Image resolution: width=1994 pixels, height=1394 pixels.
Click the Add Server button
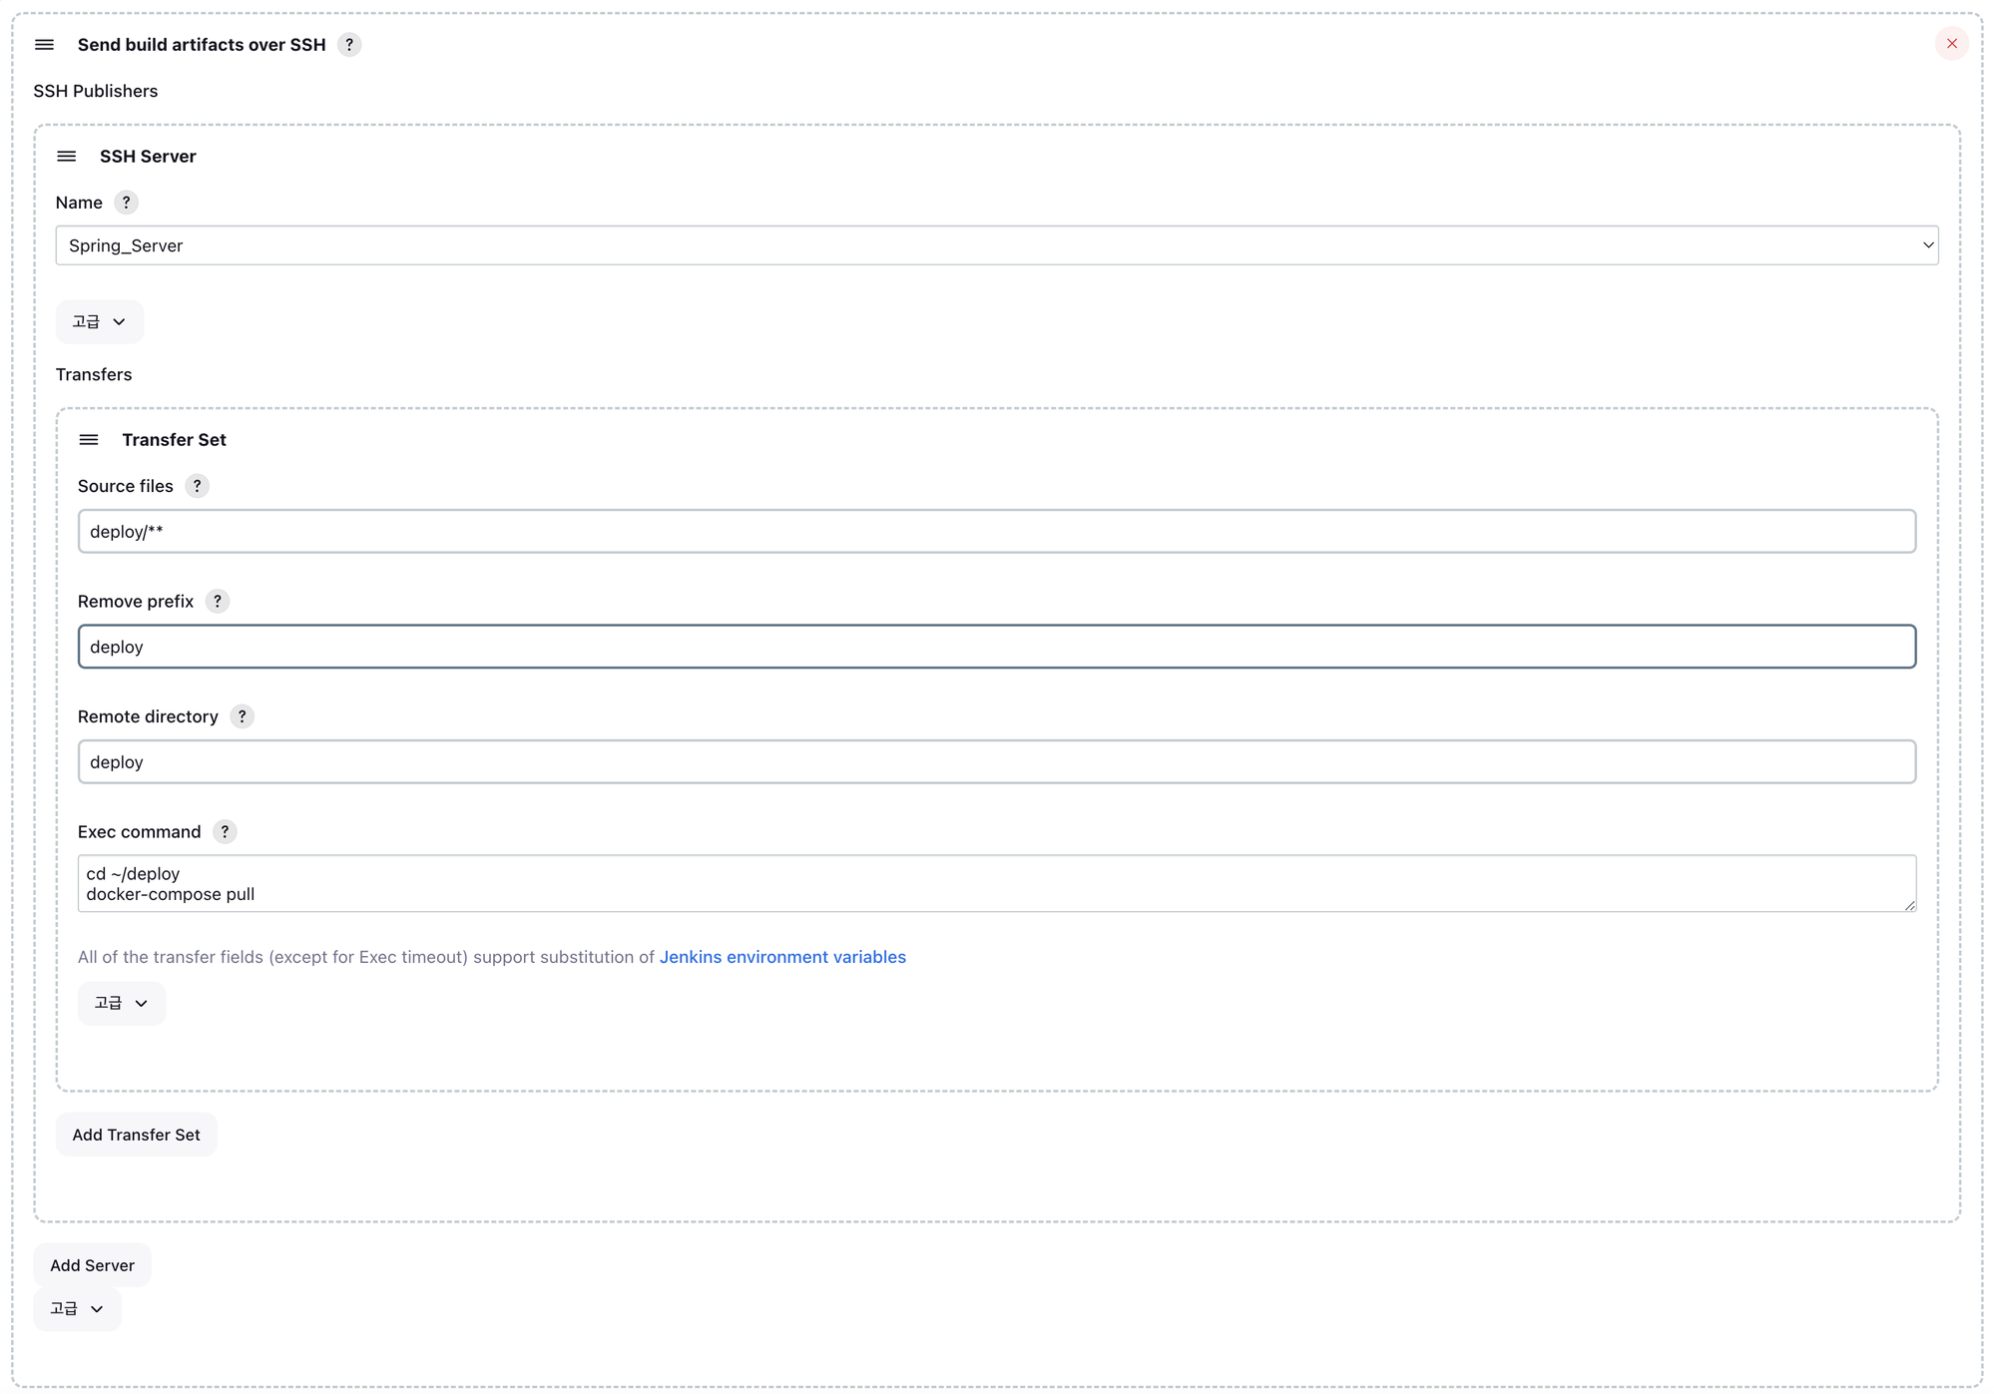[x=92, y=1266]
